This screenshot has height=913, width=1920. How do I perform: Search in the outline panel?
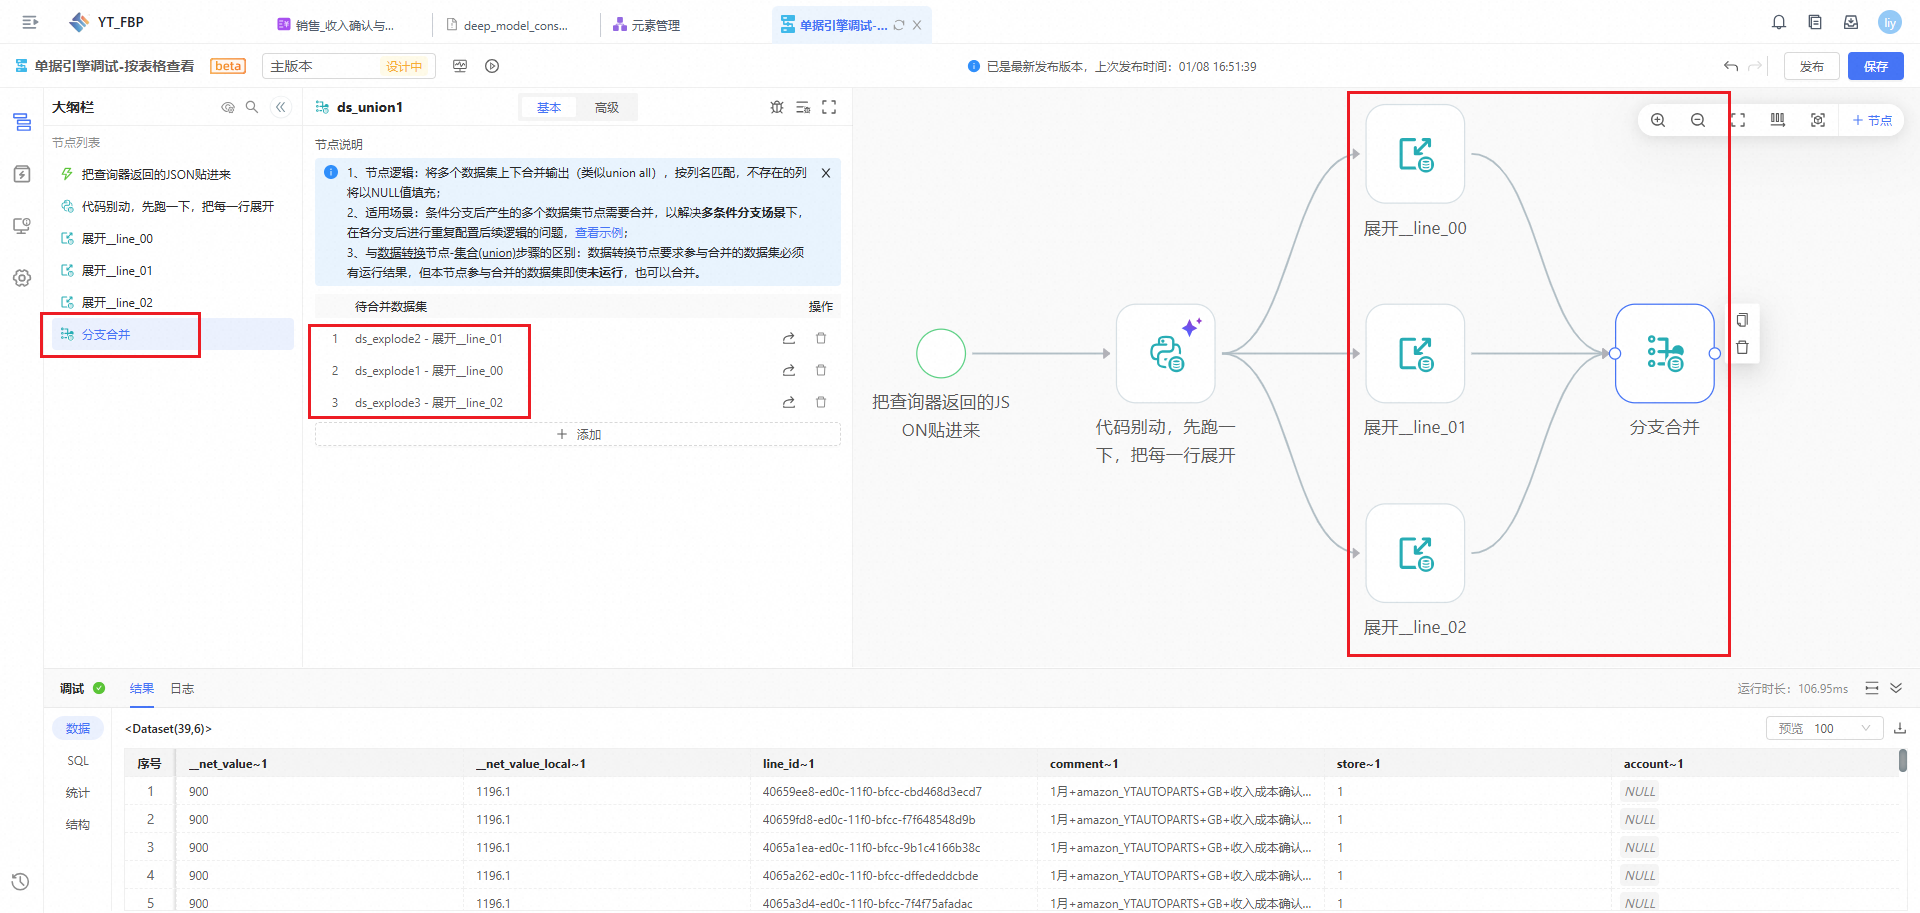tap(252, 107)
